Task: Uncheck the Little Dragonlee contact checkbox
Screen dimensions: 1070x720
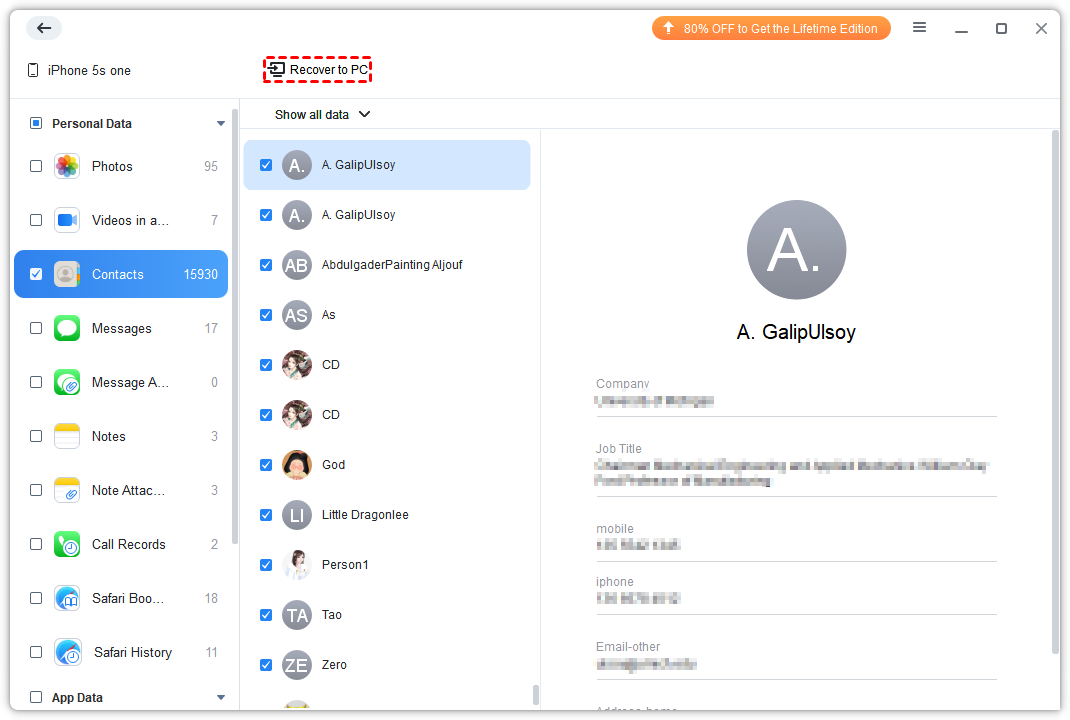Action: coord(266,515)
